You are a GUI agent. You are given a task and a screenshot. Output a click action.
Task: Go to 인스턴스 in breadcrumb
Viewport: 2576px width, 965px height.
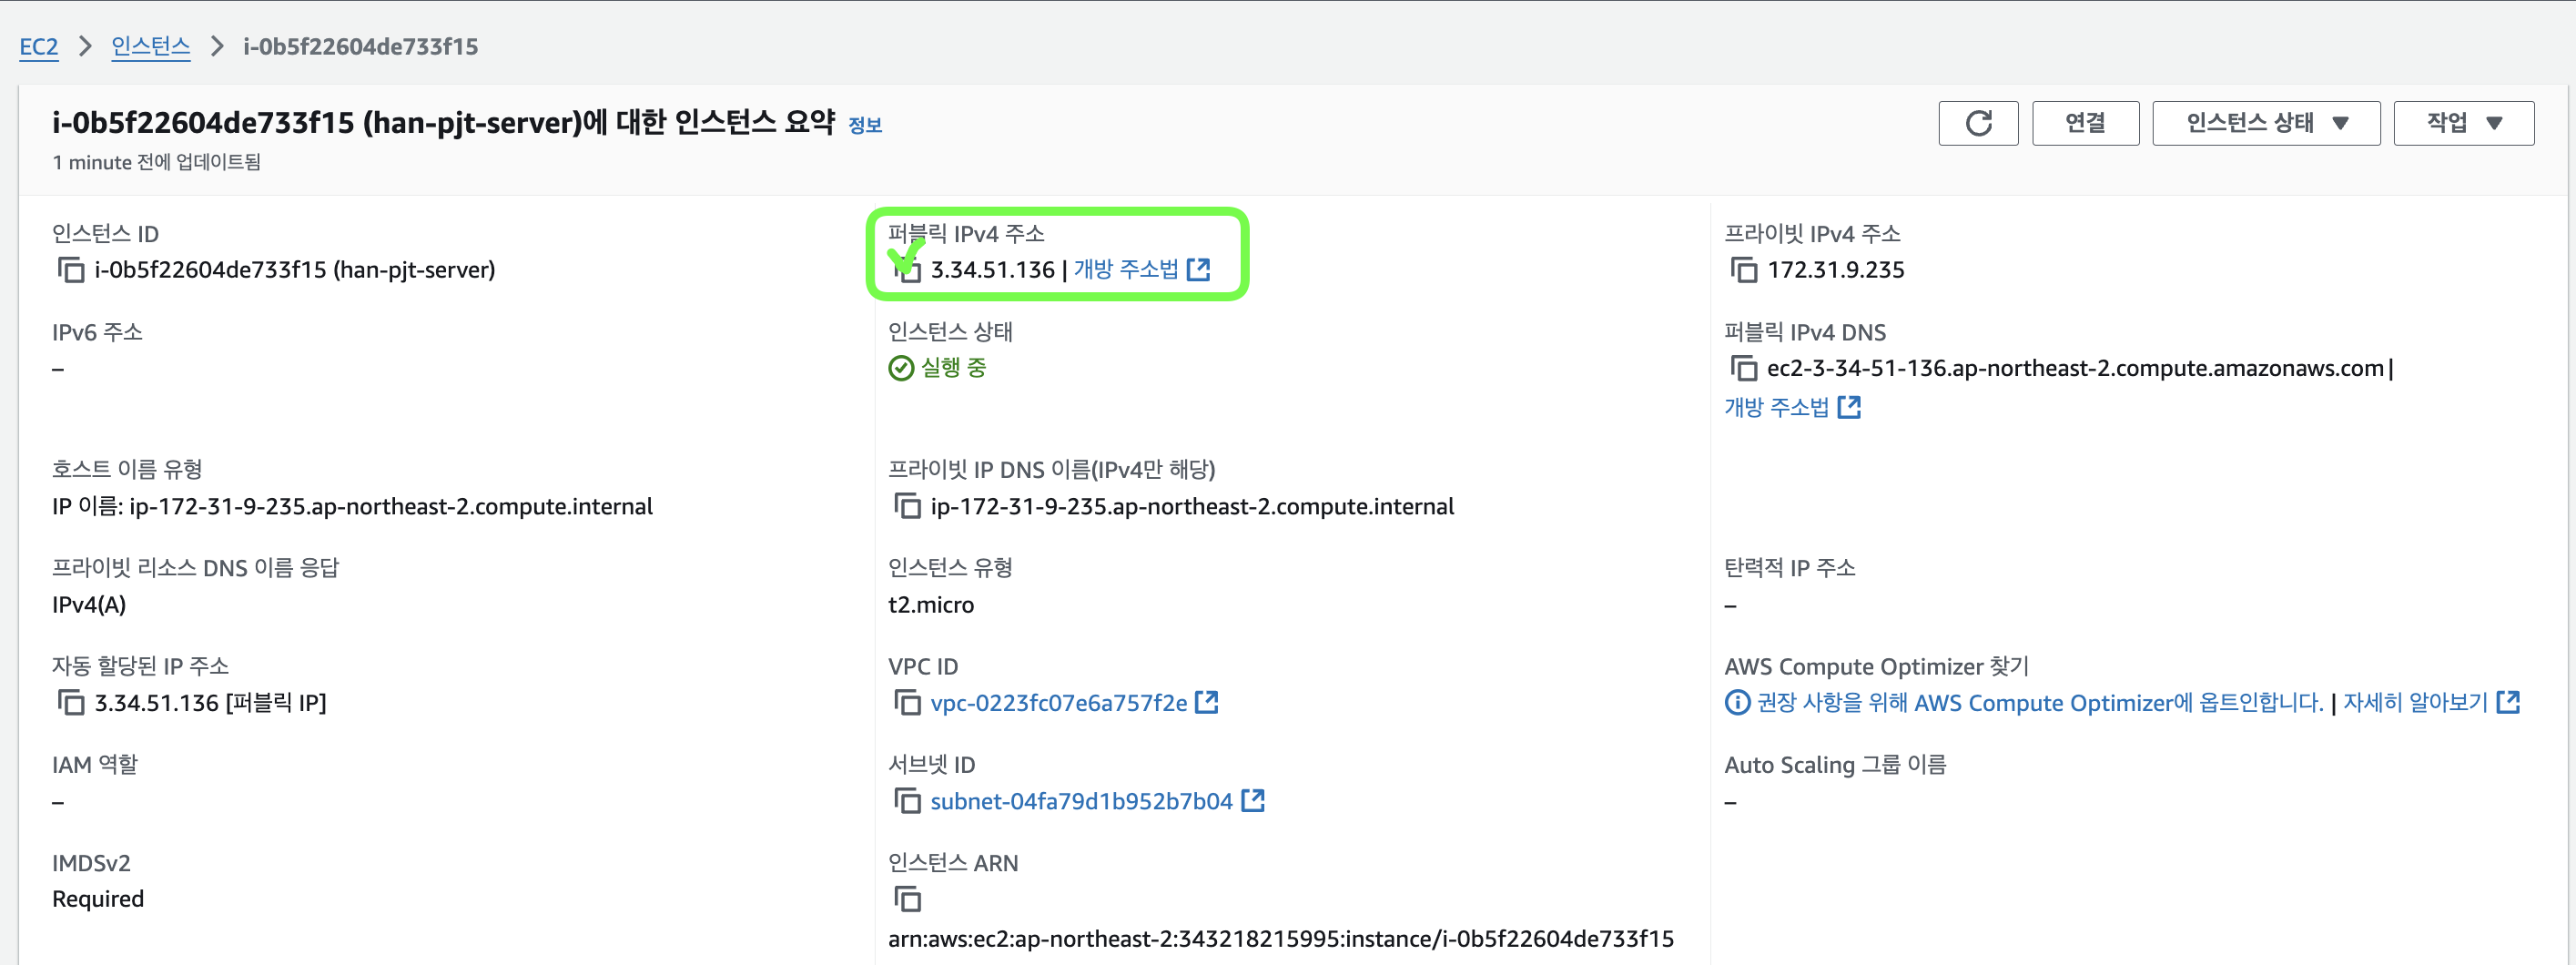[x=151, y=47]
